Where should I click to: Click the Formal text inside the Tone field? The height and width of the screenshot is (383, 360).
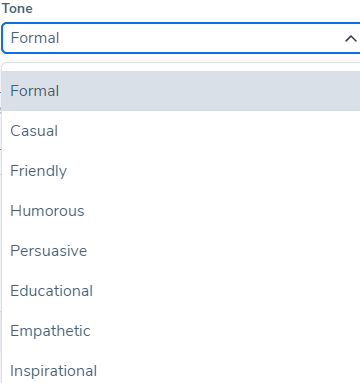[35, 38]
